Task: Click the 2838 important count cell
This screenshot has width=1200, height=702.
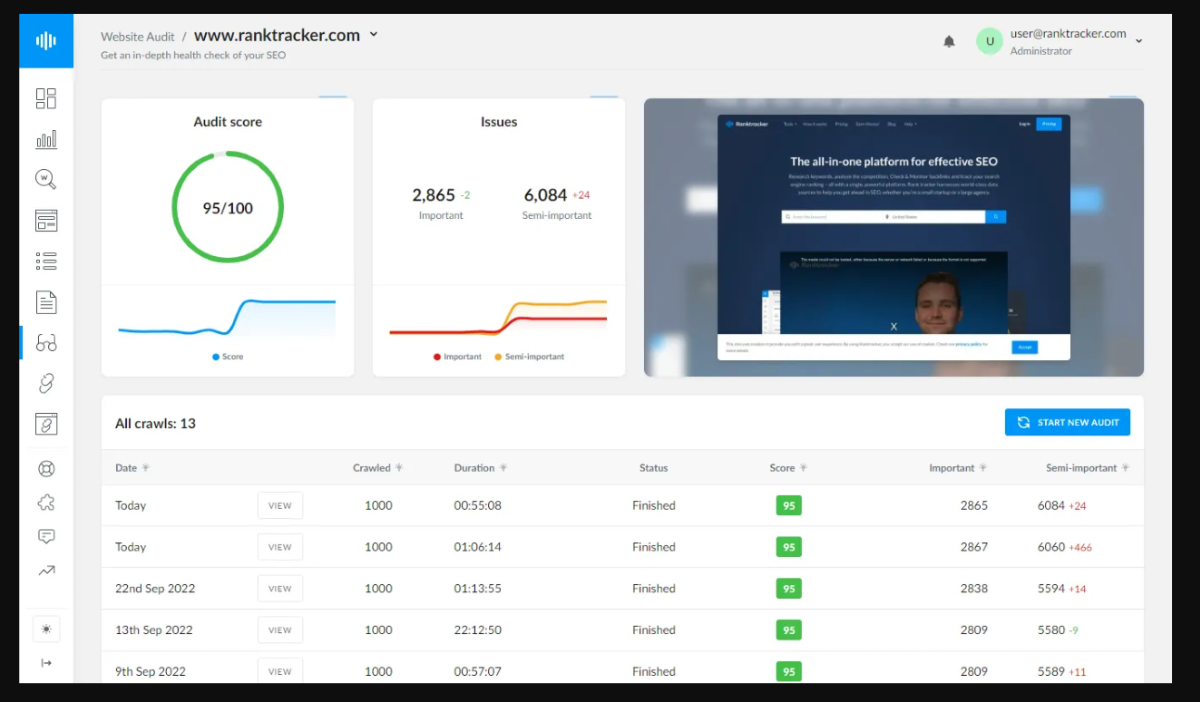Action: pyautogui.click(x=974, y=589)
